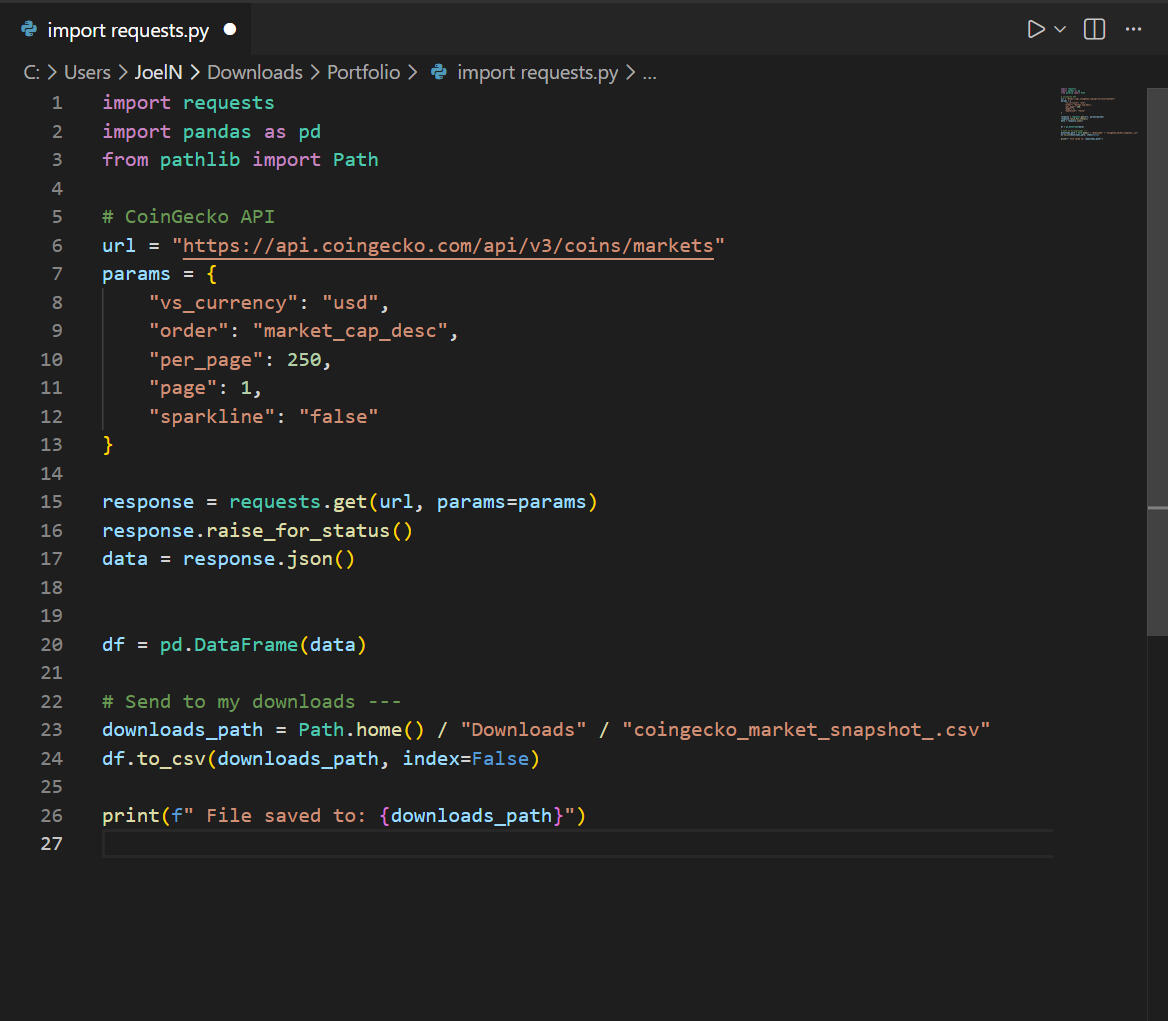The width and height of the screenshot is (1168, 1021).
Task: Click import requests.py in the breadcrumb
Action: tap(538, 72)
